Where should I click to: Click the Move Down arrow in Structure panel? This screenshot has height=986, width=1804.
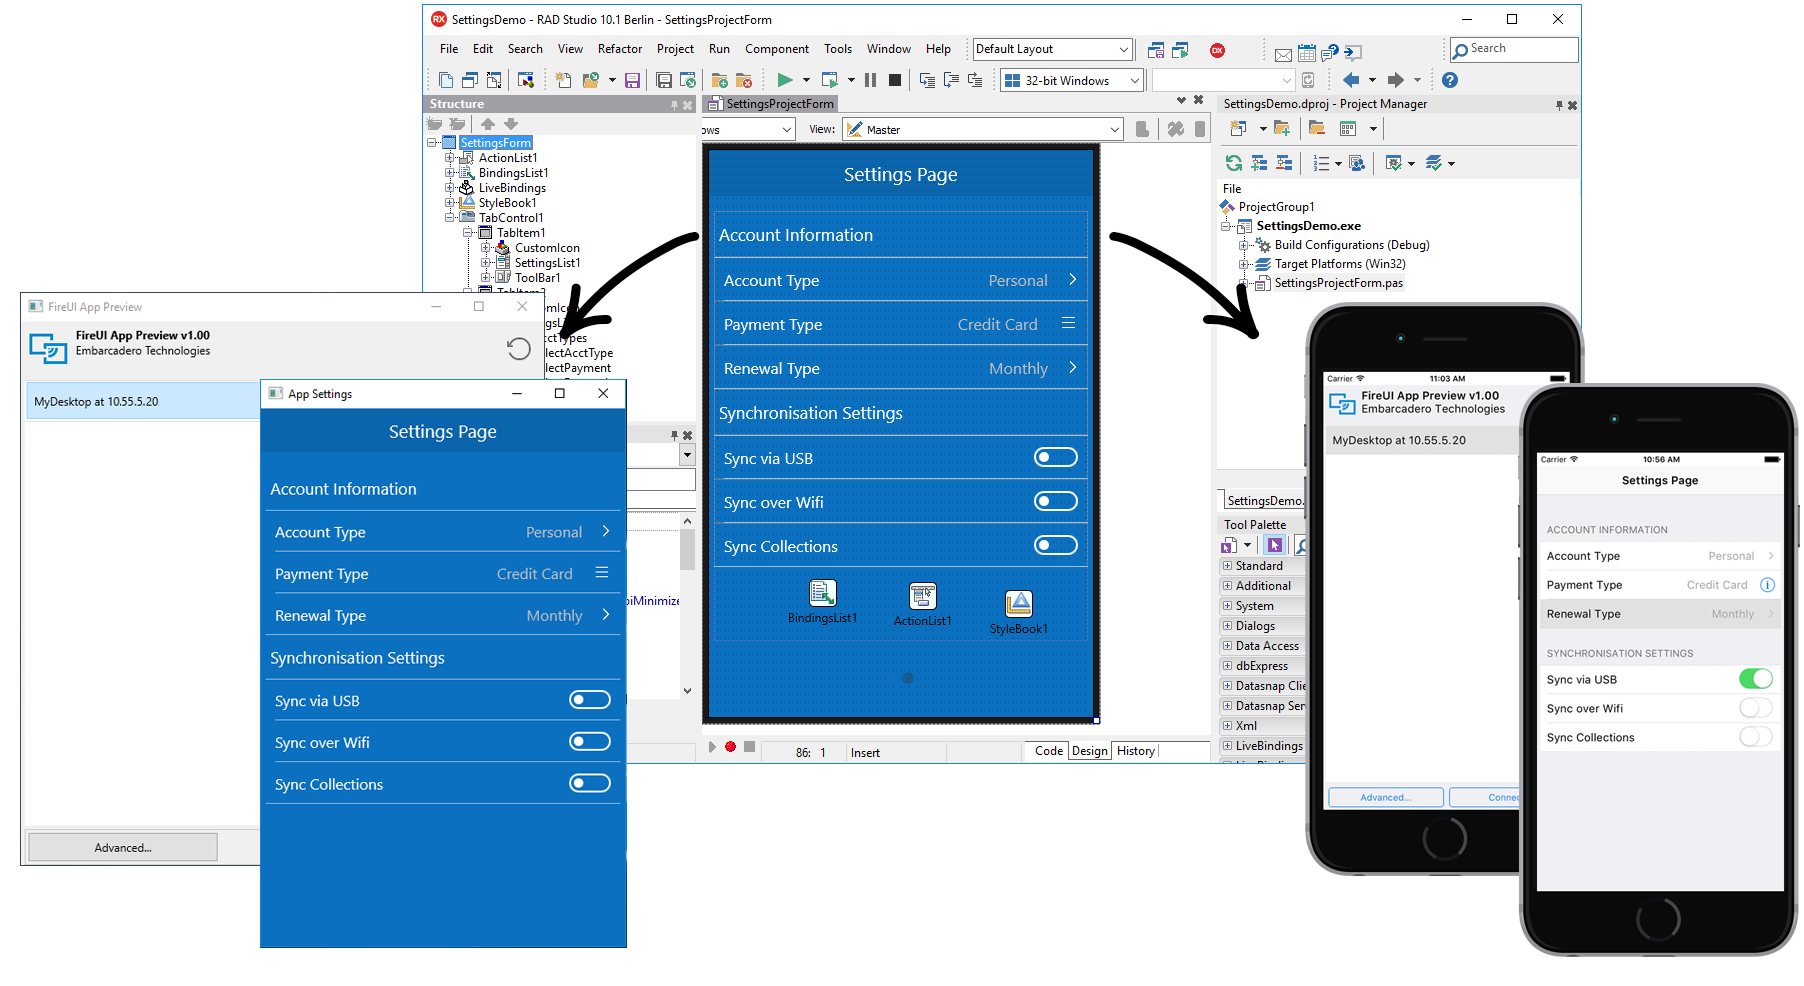tap(511, 124)
